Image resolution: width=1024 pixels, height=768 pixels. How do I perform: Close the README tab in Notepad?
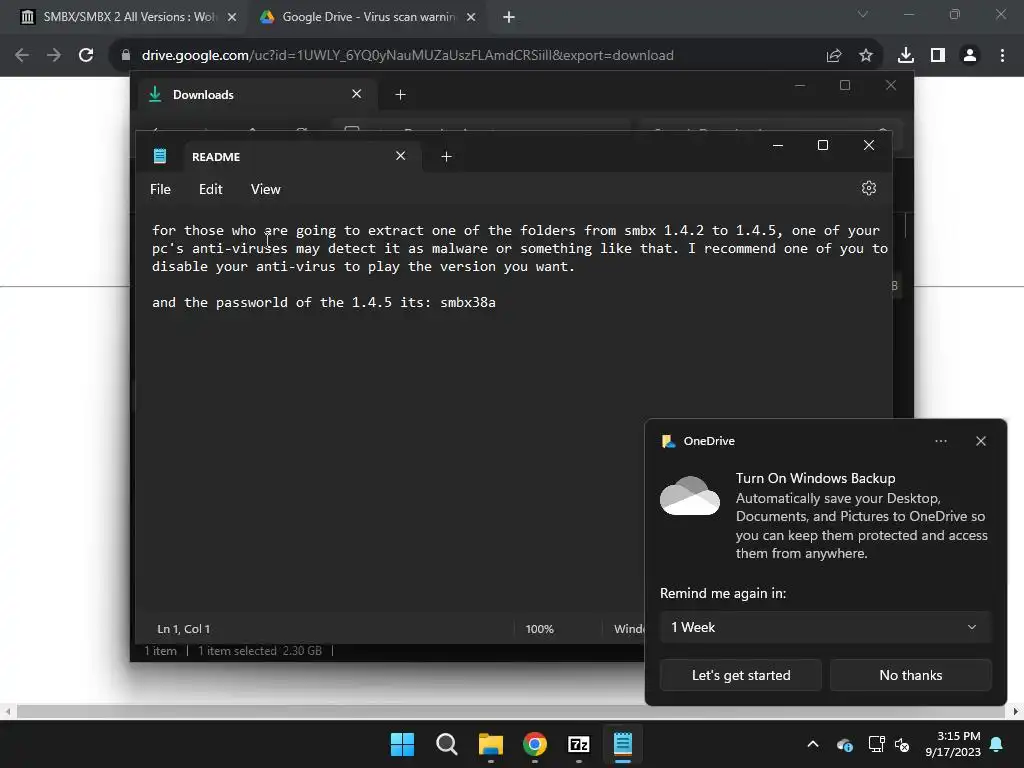click(400, 156)
